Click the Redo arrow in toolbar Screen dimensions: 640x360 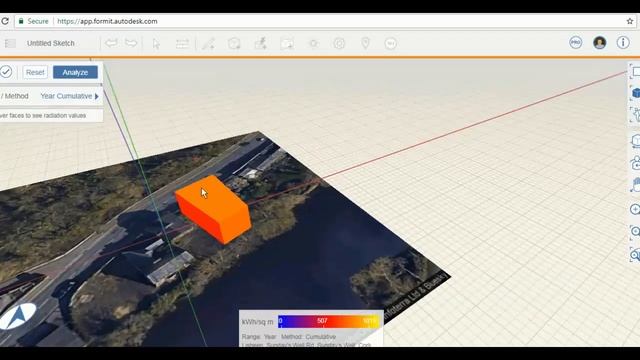point(131,43)
